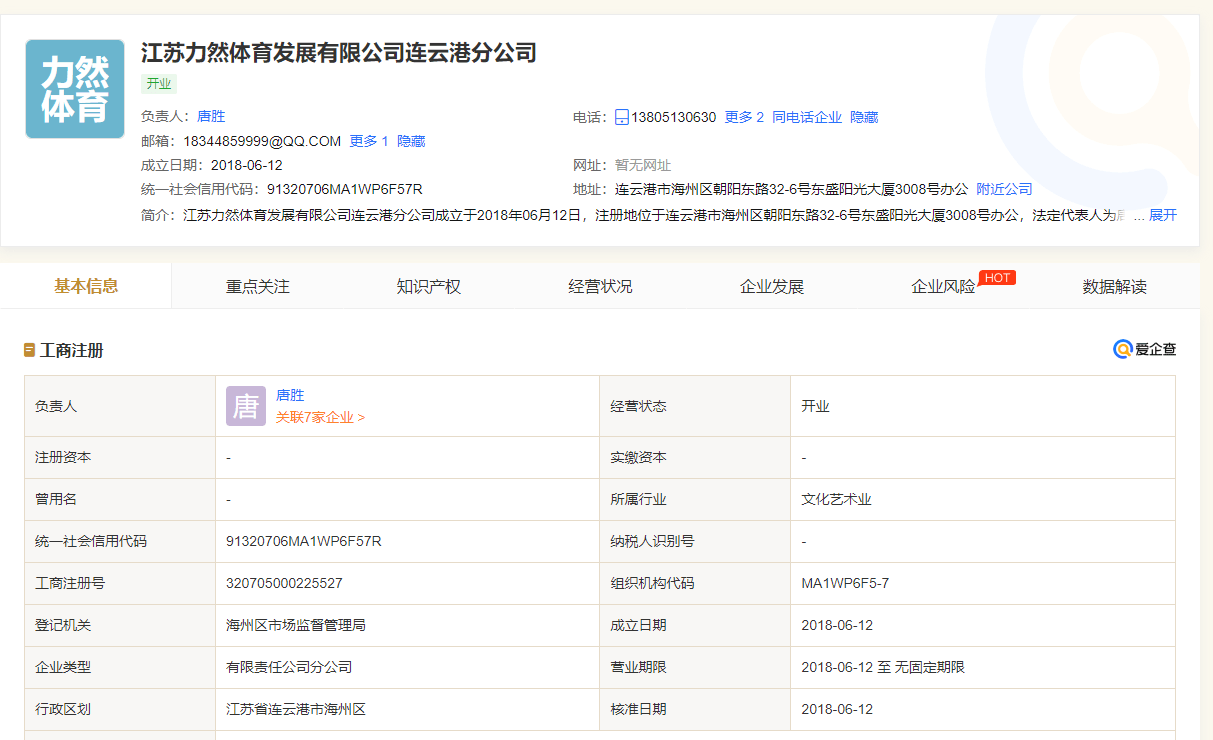Click the 力然体育 company logo
Viewport: 1213px width, 740px height.
coord(75,89)
